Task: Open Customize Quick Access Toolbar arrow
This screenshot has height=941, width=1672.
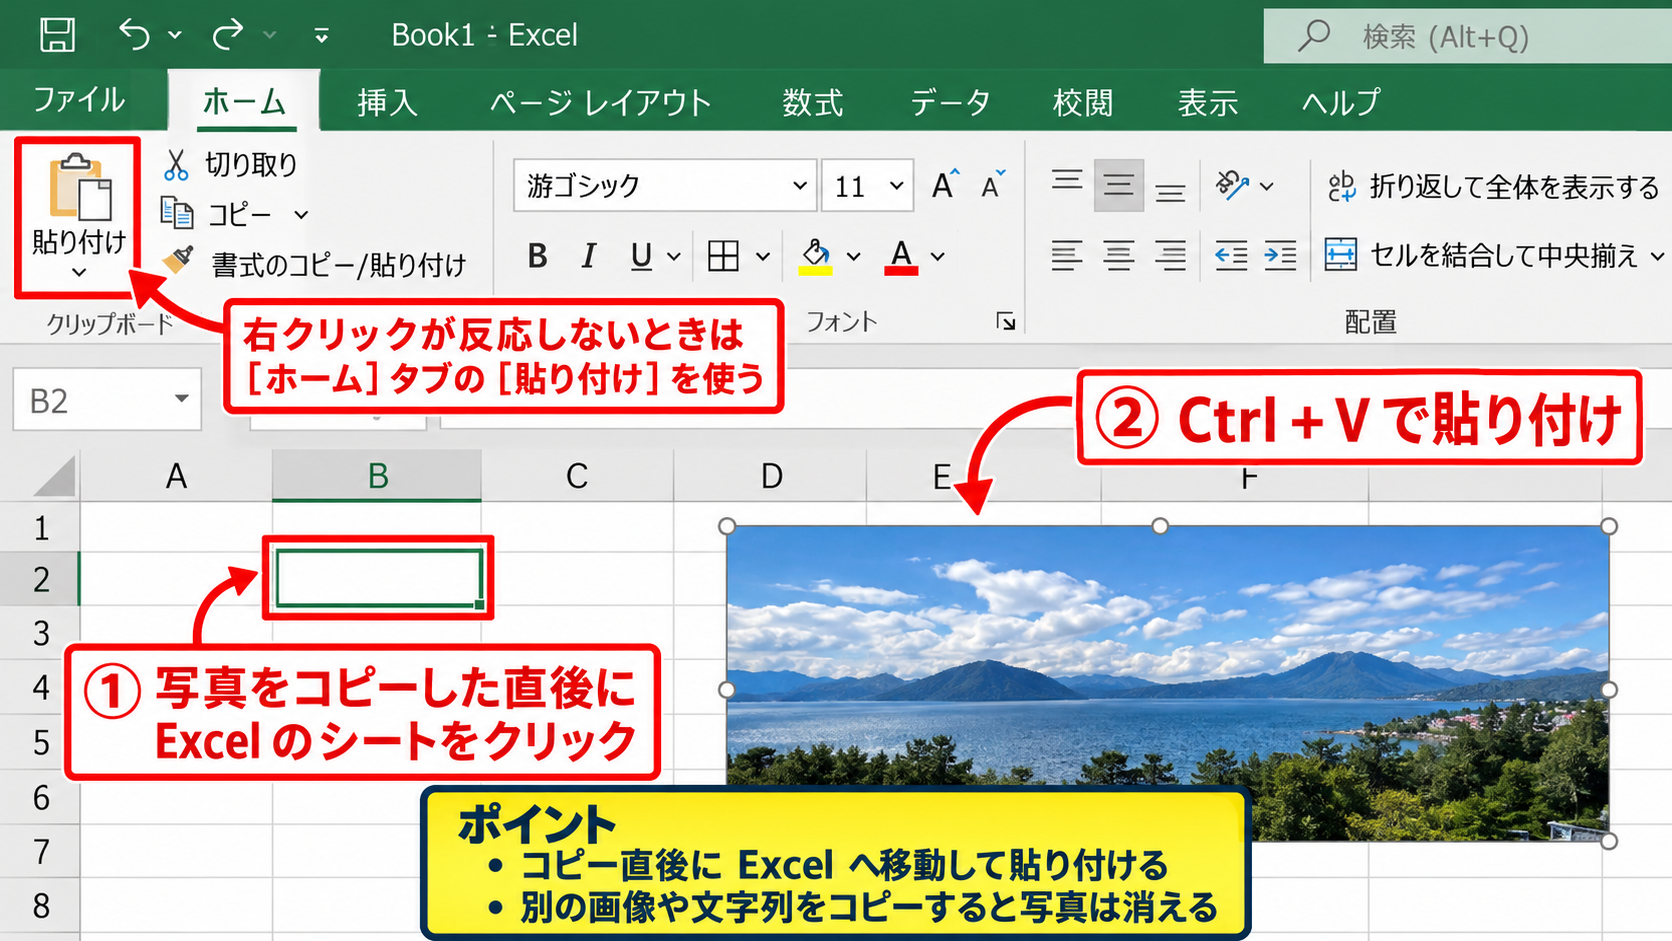Action: [321, 36]
